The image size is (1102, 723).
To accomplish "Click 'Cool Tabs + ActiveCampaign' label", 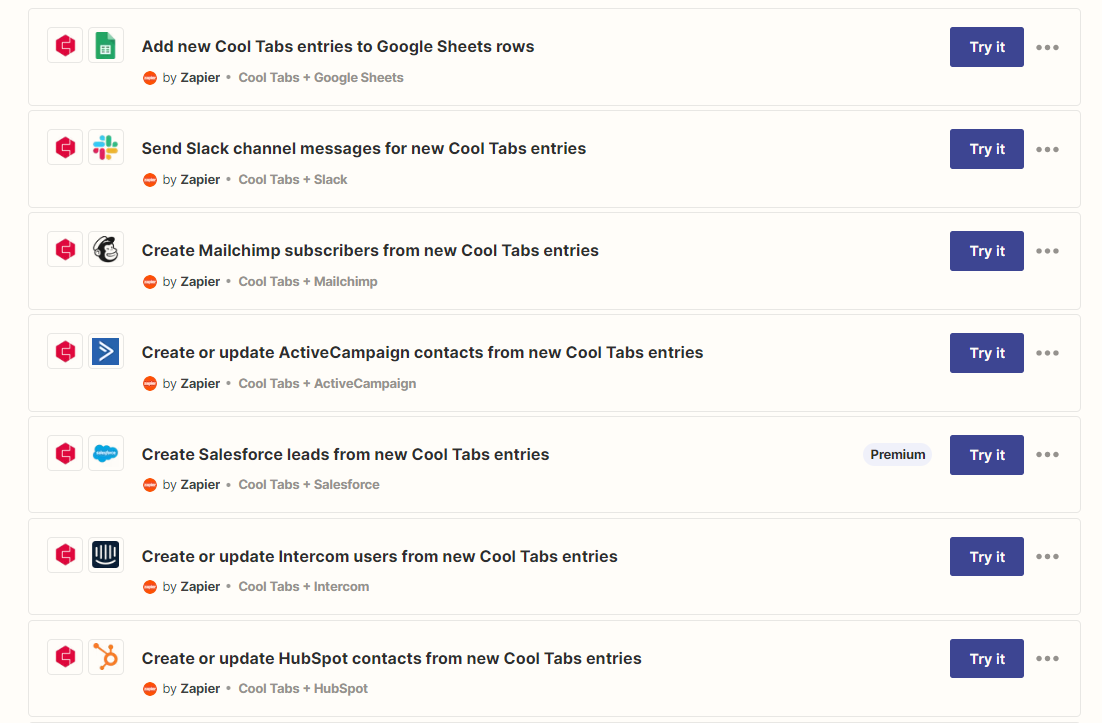I will (327, 383).
